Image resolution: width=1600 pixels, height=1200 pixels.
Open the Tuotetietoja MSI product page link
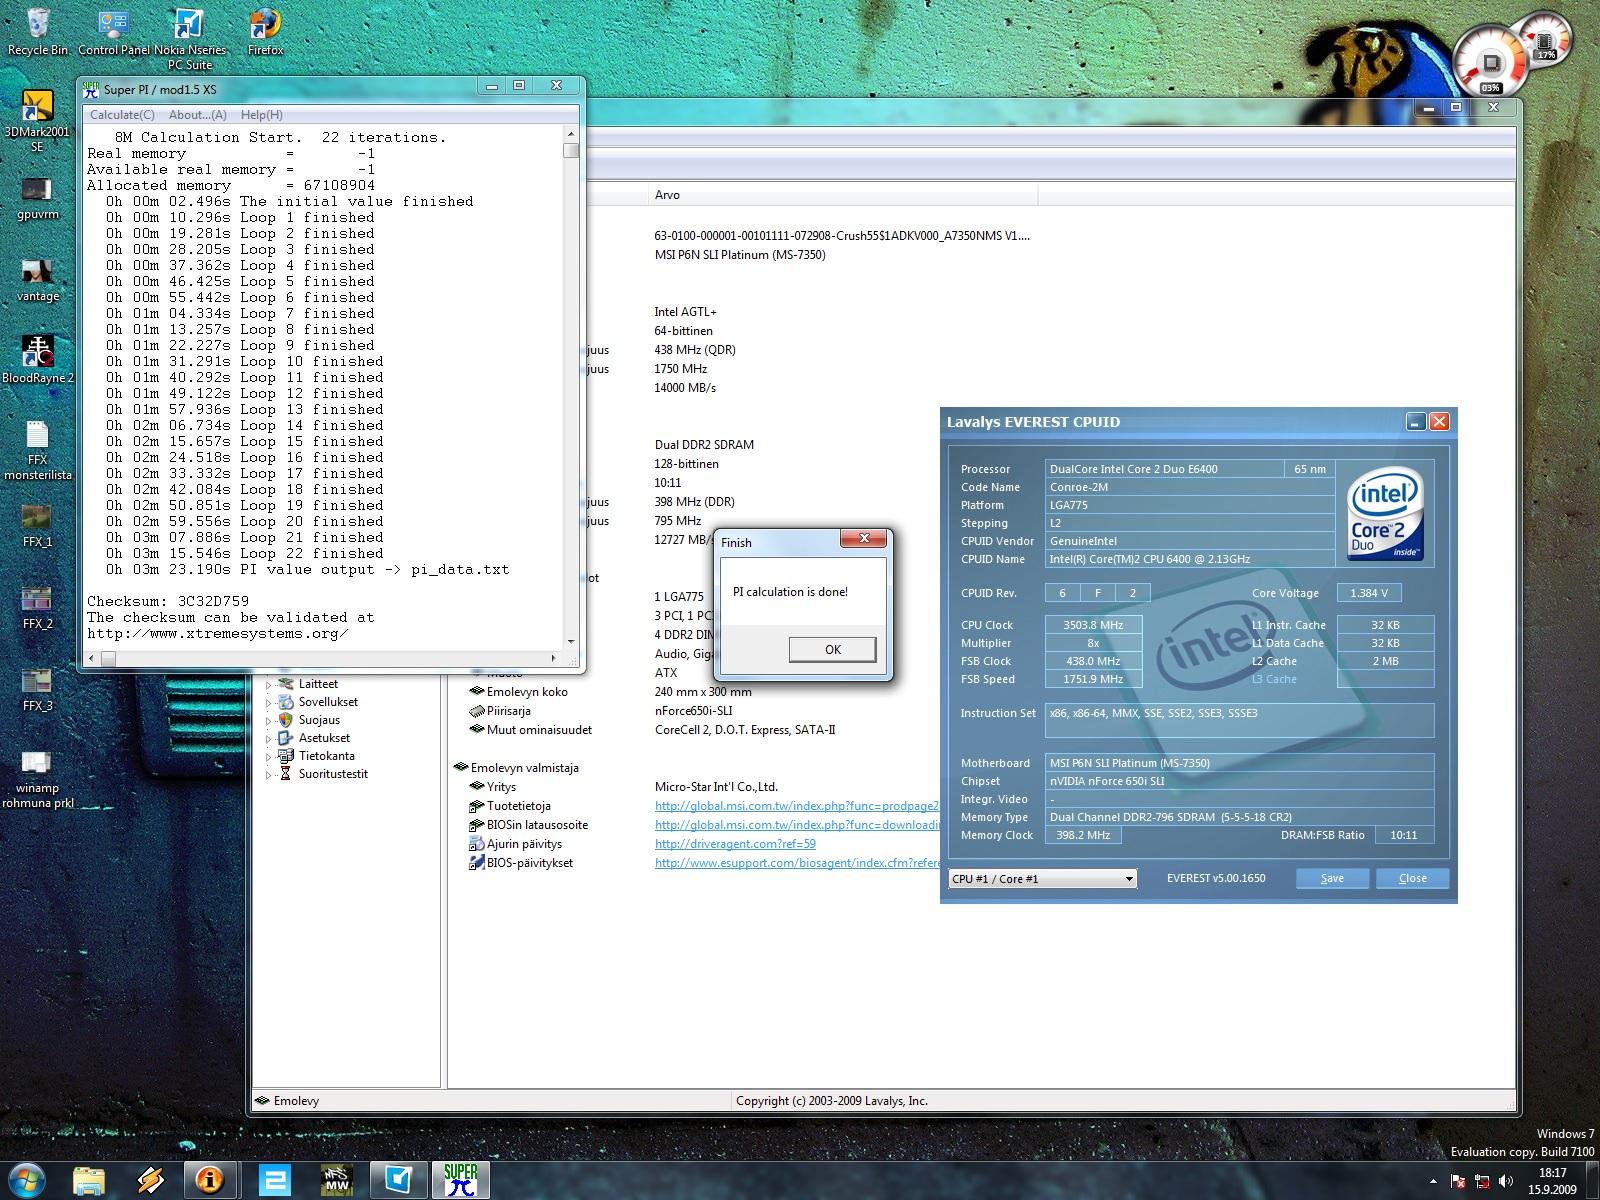point(797,806)
